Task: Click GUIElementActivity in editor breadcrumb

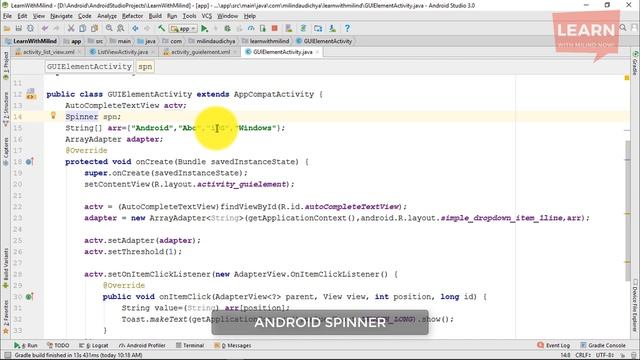Action: (89, 67)
